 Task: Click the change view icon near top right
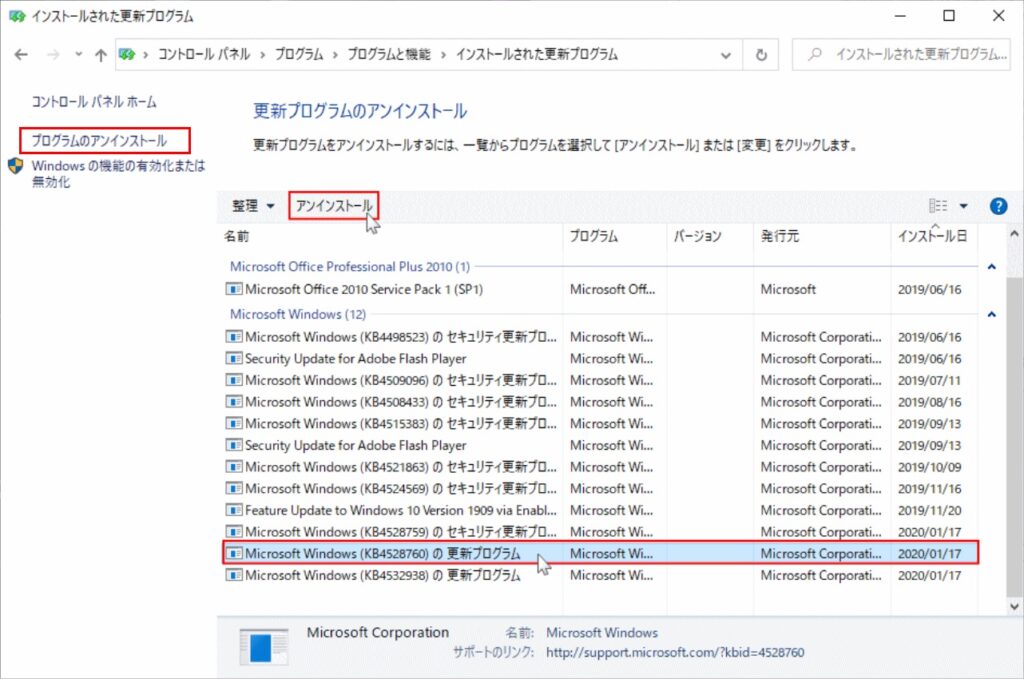click(x=938, y=206)
